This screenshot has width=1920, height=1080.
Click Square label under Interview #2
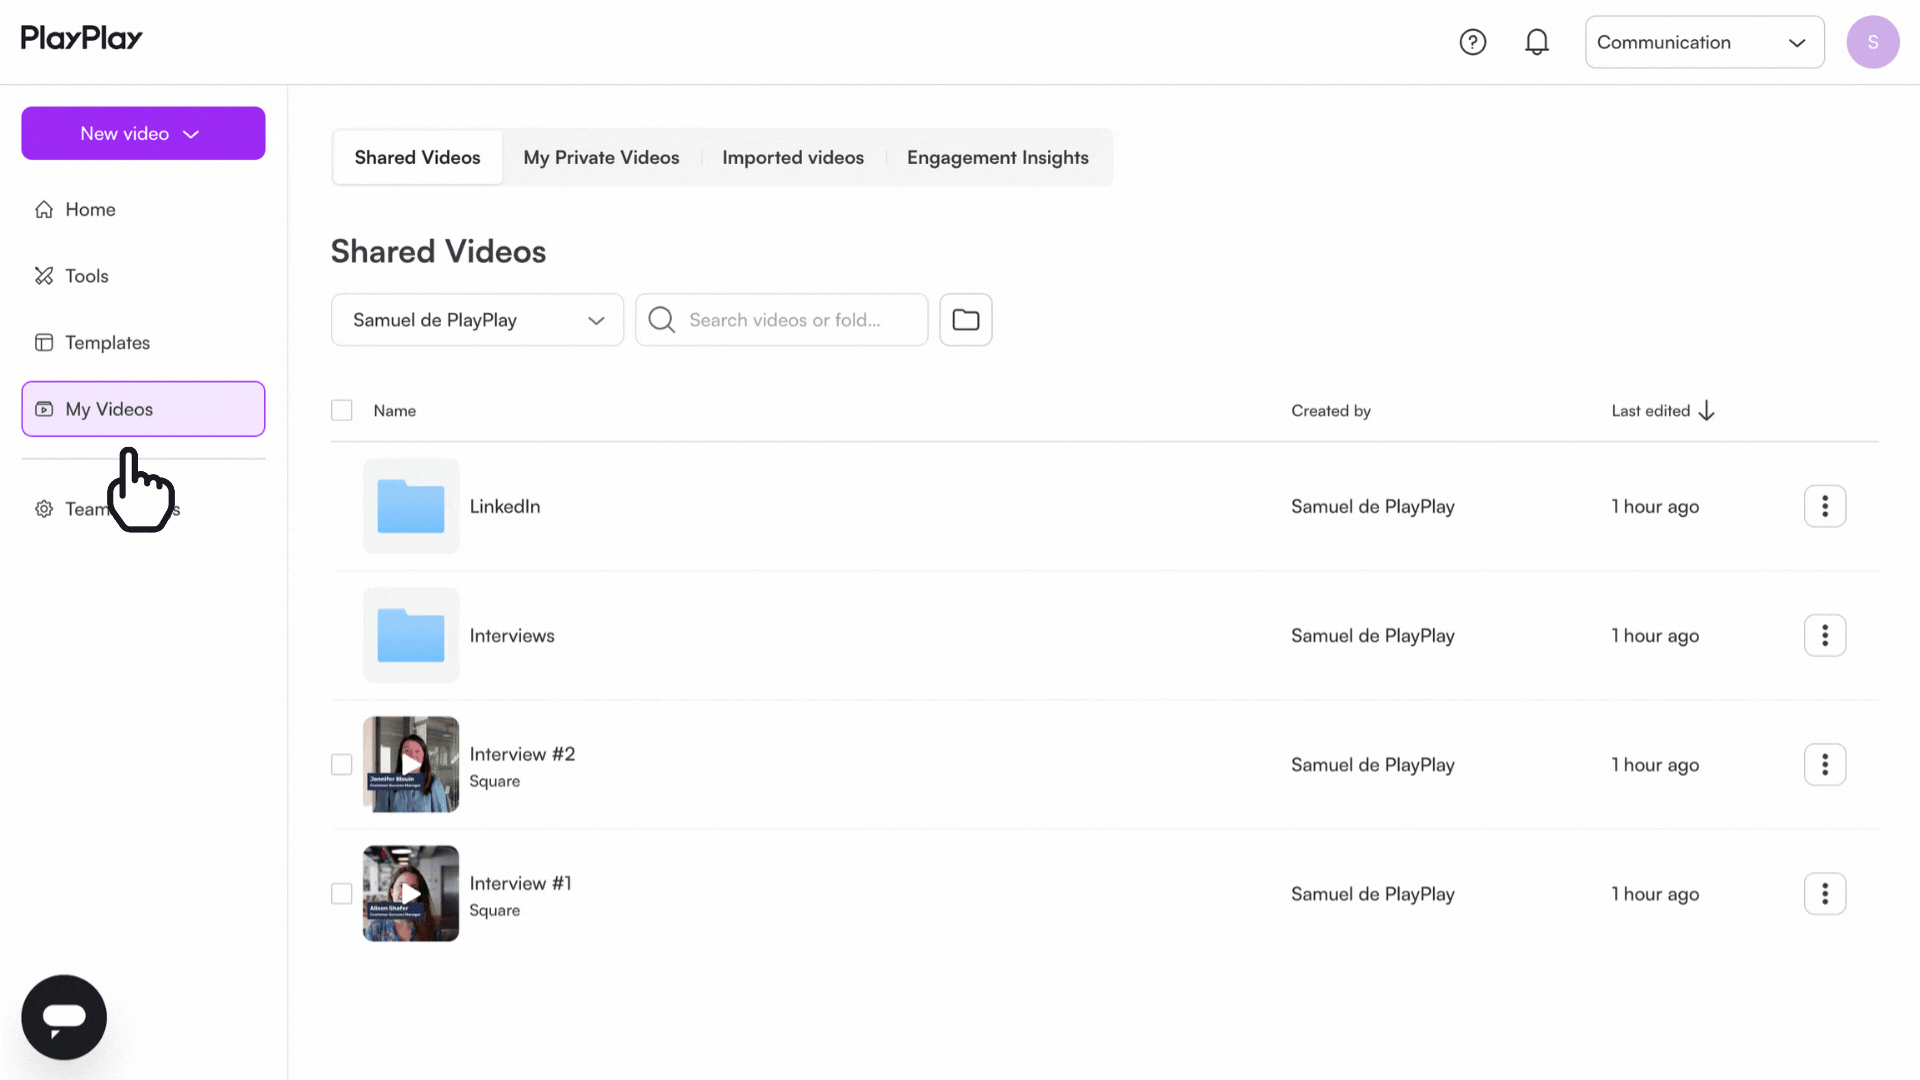495,782
